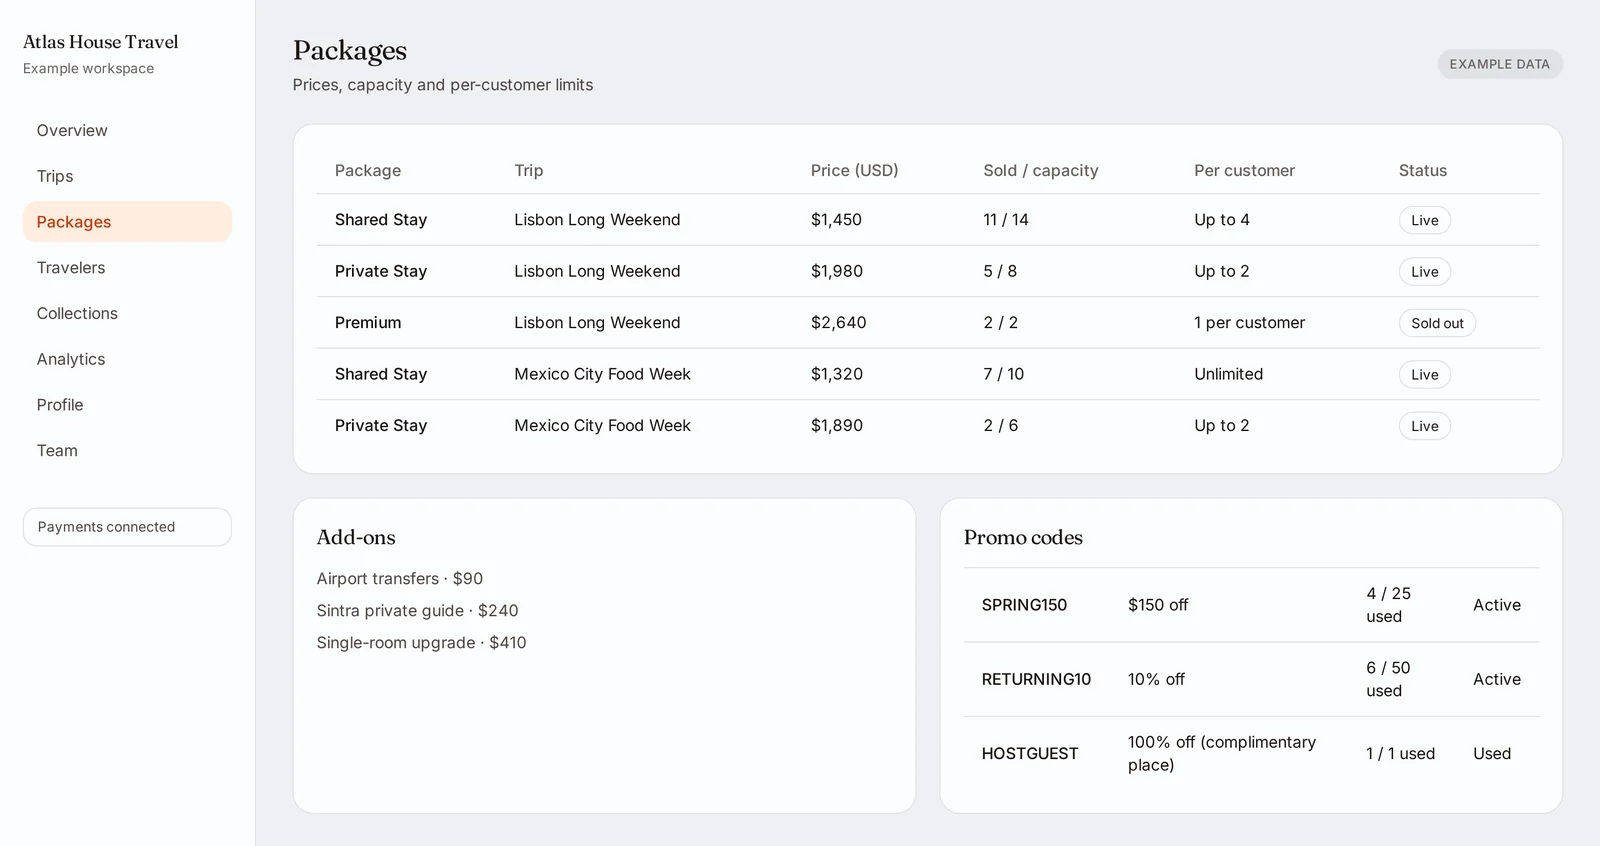Click the Live status on the $1,980 row
Image resolution: width=1600 pixels, height=846 pixels.
1425,272
